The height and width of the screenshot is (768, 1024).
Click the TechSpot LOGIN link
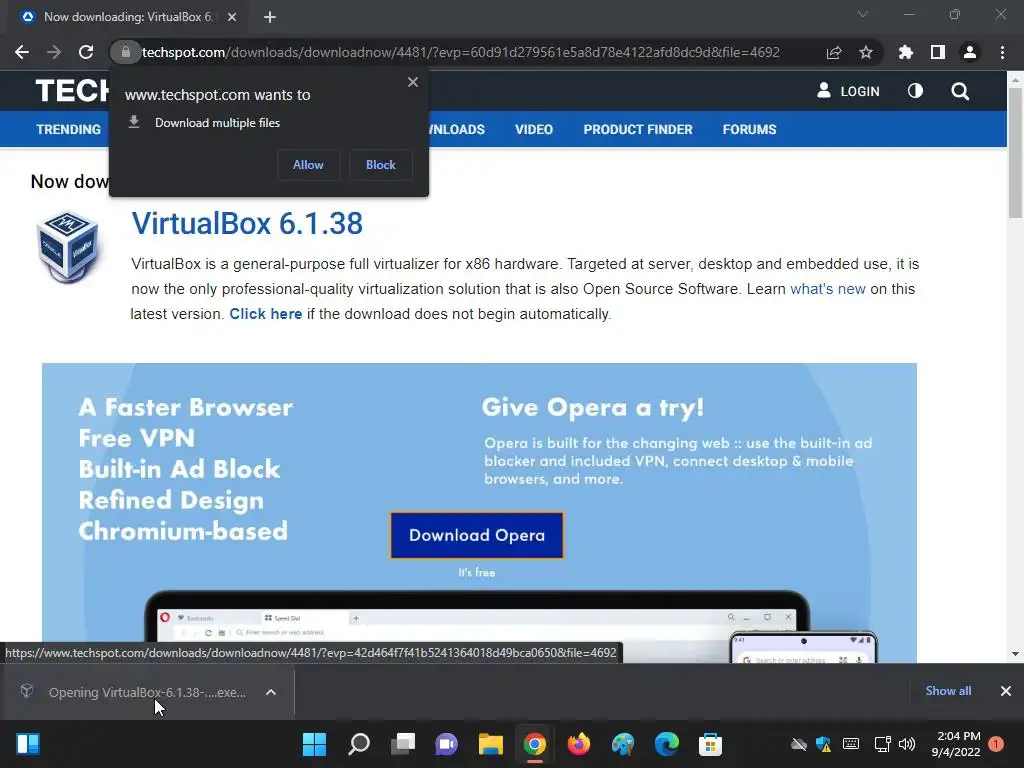click(848, 91)
